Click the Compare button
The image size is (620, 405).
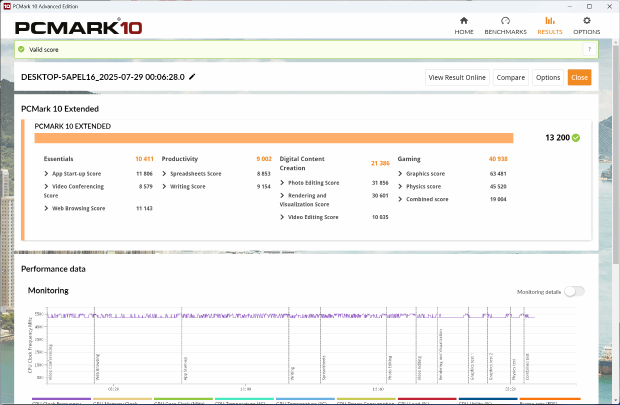510,78
